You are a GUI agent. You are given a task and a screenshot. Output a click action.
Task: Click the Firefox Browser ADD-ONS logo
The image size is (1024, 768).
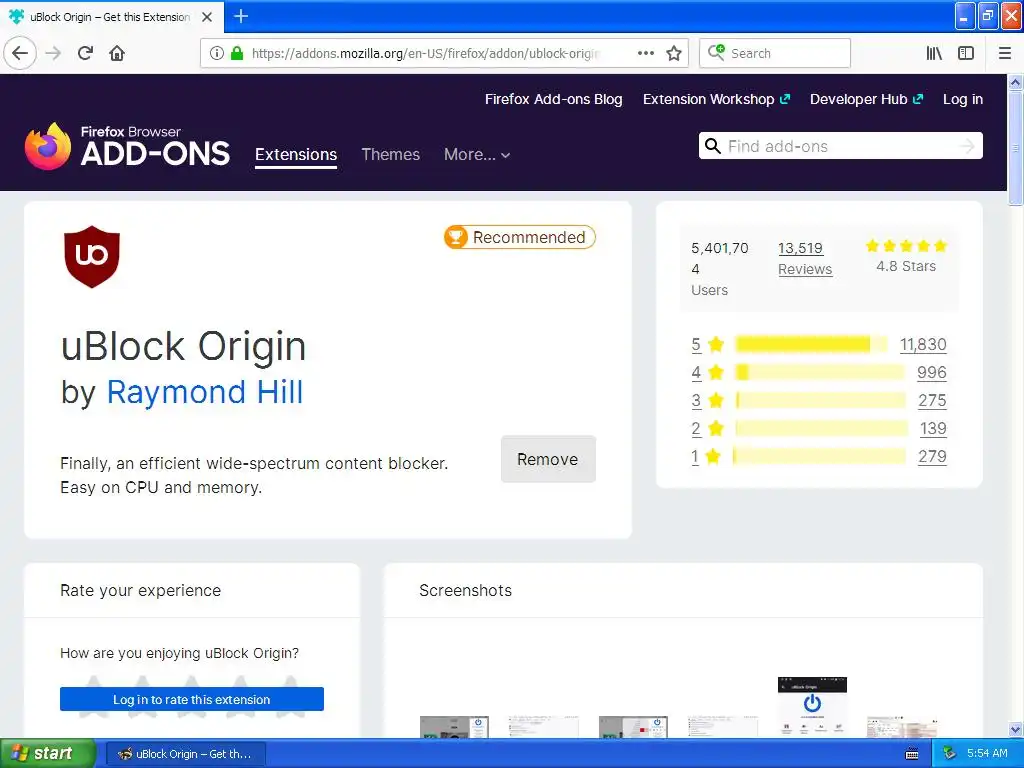point(127,146)
